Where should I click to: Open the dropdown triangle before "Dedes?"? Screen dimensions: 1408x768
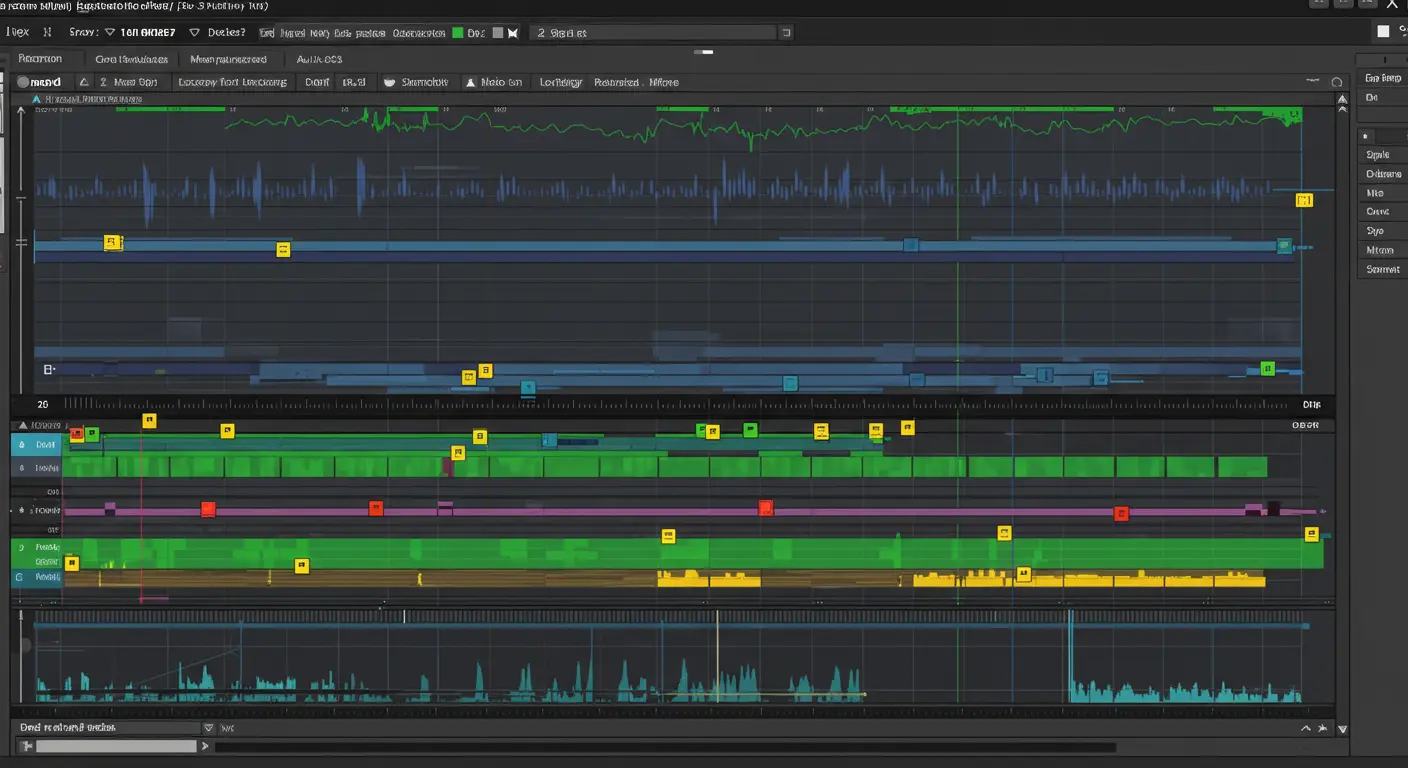[195, 32]
